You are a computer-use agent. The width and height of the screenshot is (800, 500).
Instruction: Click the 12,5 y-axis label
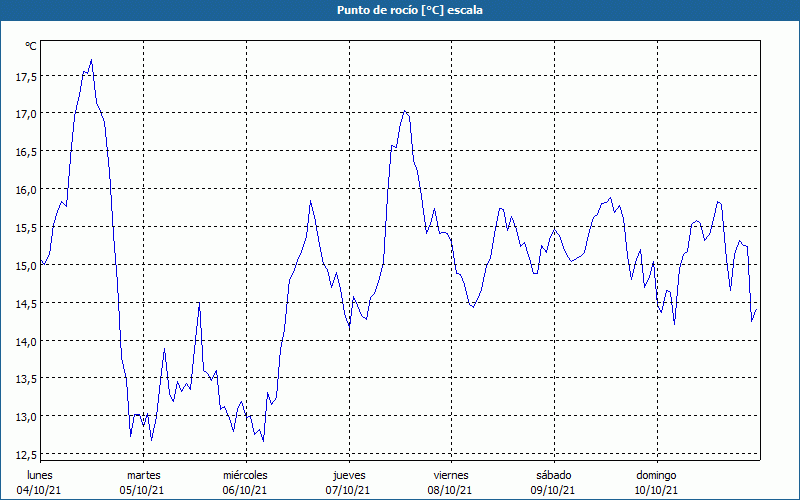click(26, 454)
